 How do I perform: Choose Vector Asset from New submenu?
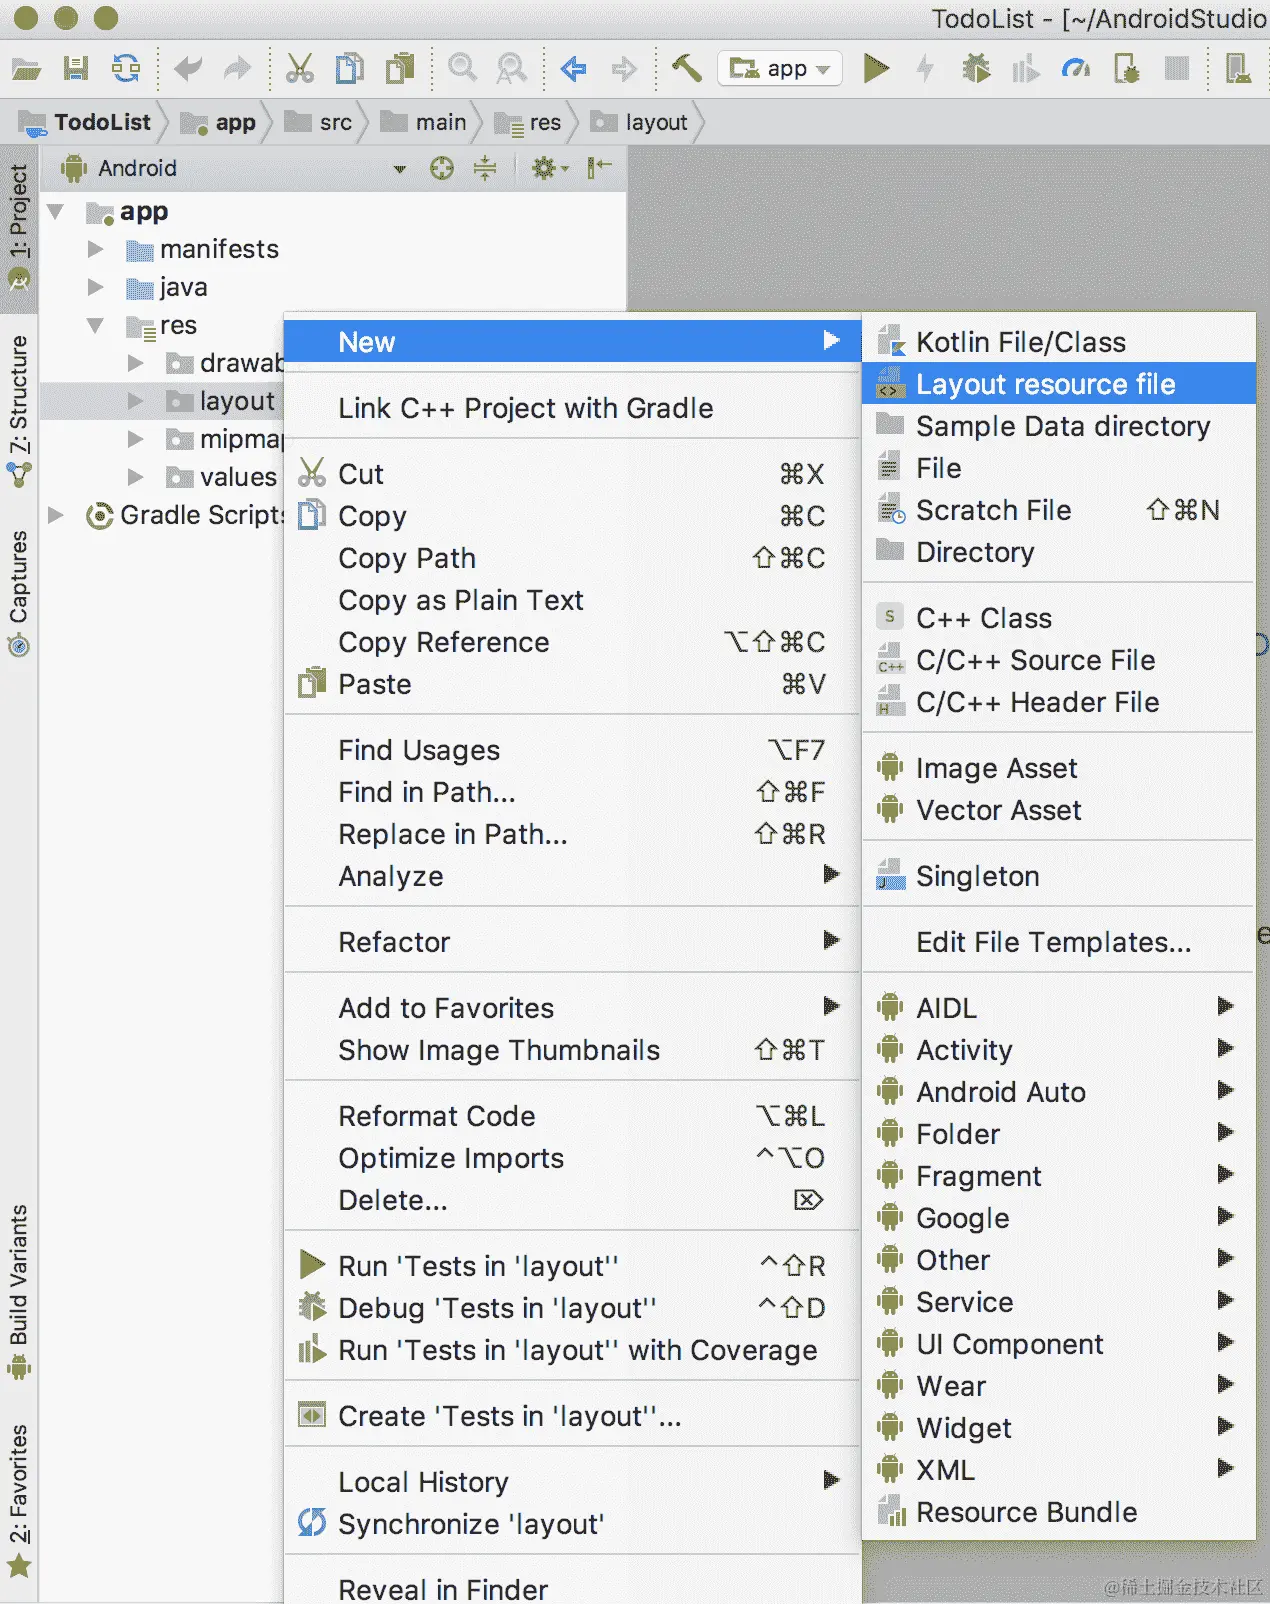[1058, 810]
